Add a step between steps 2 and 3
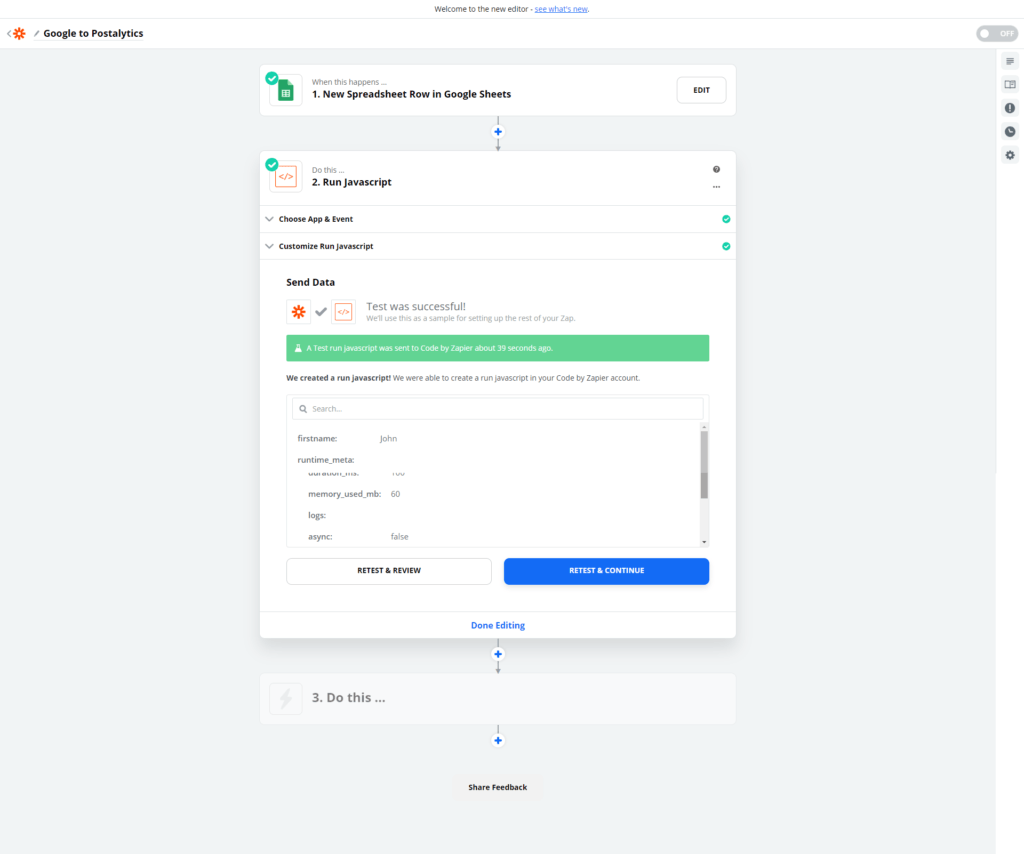 (x=498, y=654)
